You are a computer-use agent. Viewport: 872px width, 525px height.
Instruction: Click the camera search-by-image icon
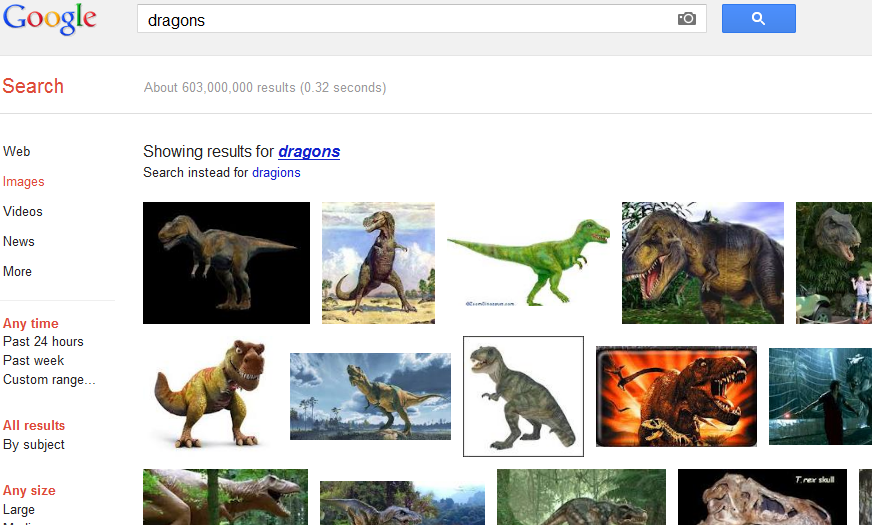686,19
